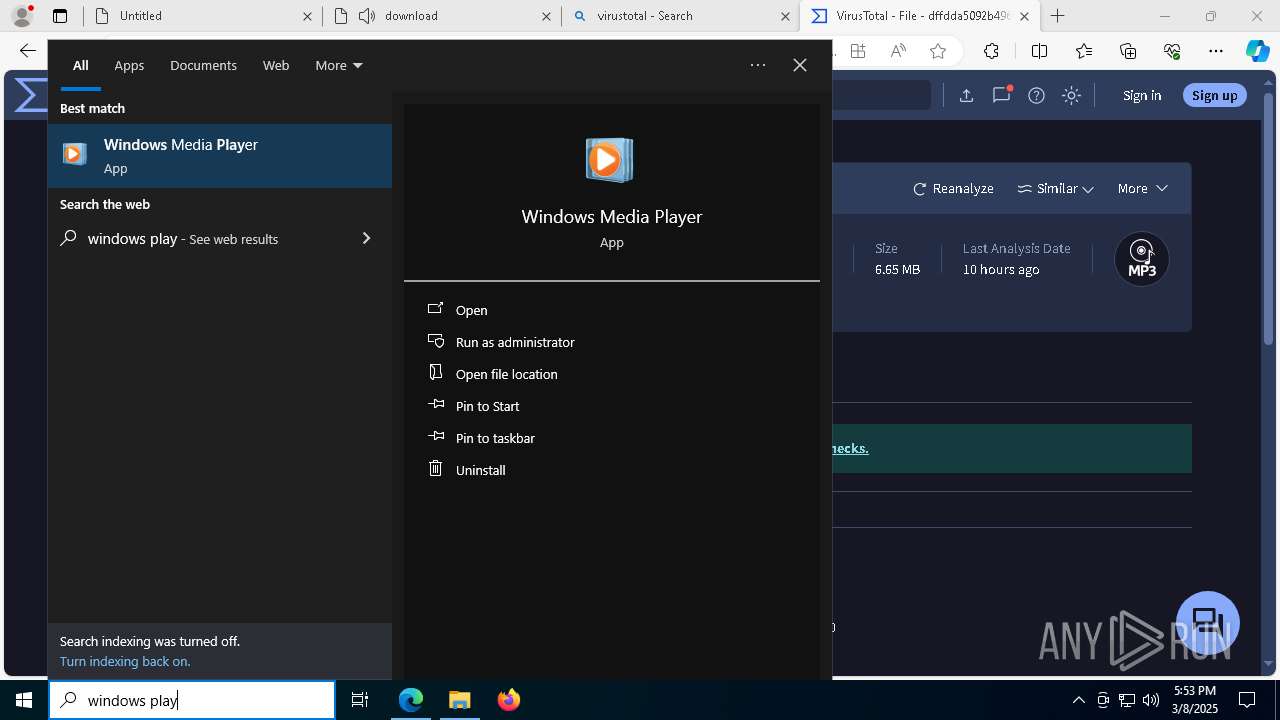Click the VirusTotal Sign in link
Screen dimensions: 1280x720
[x=1142, y=95]
